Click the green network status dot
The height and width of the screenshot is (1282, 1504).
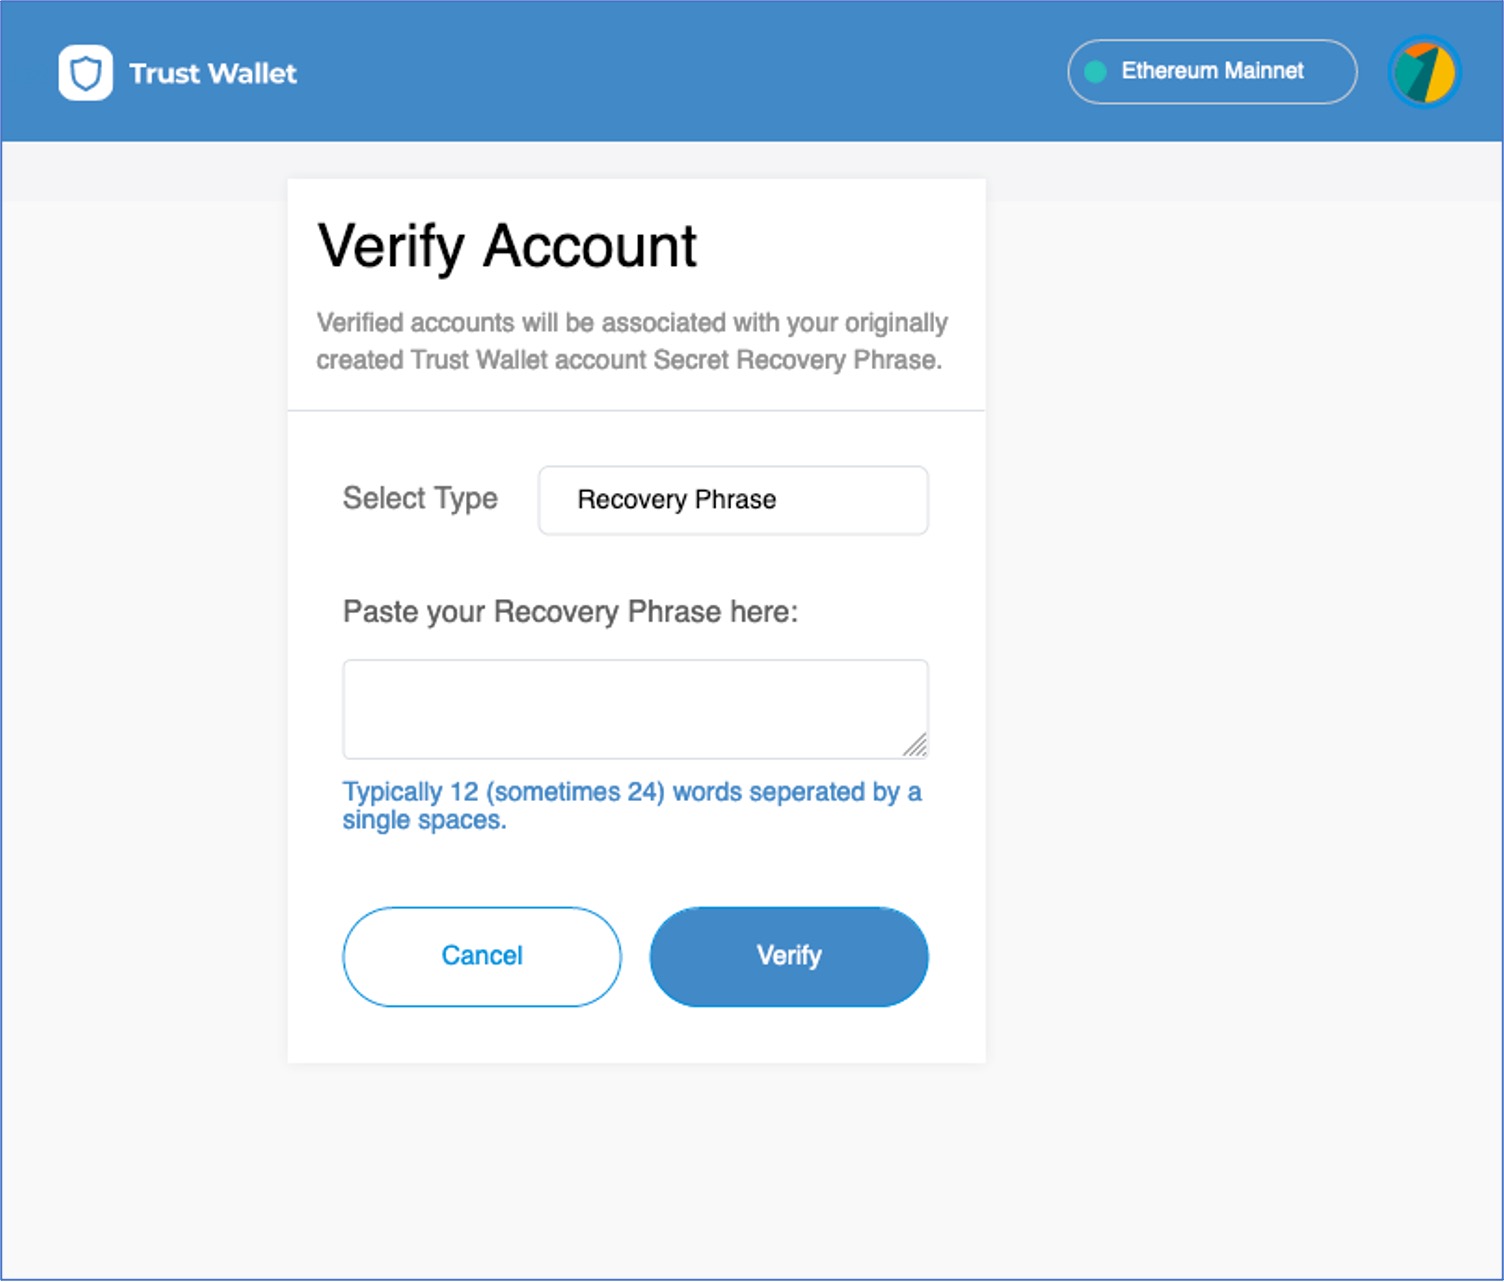(x=1095, y=72)
